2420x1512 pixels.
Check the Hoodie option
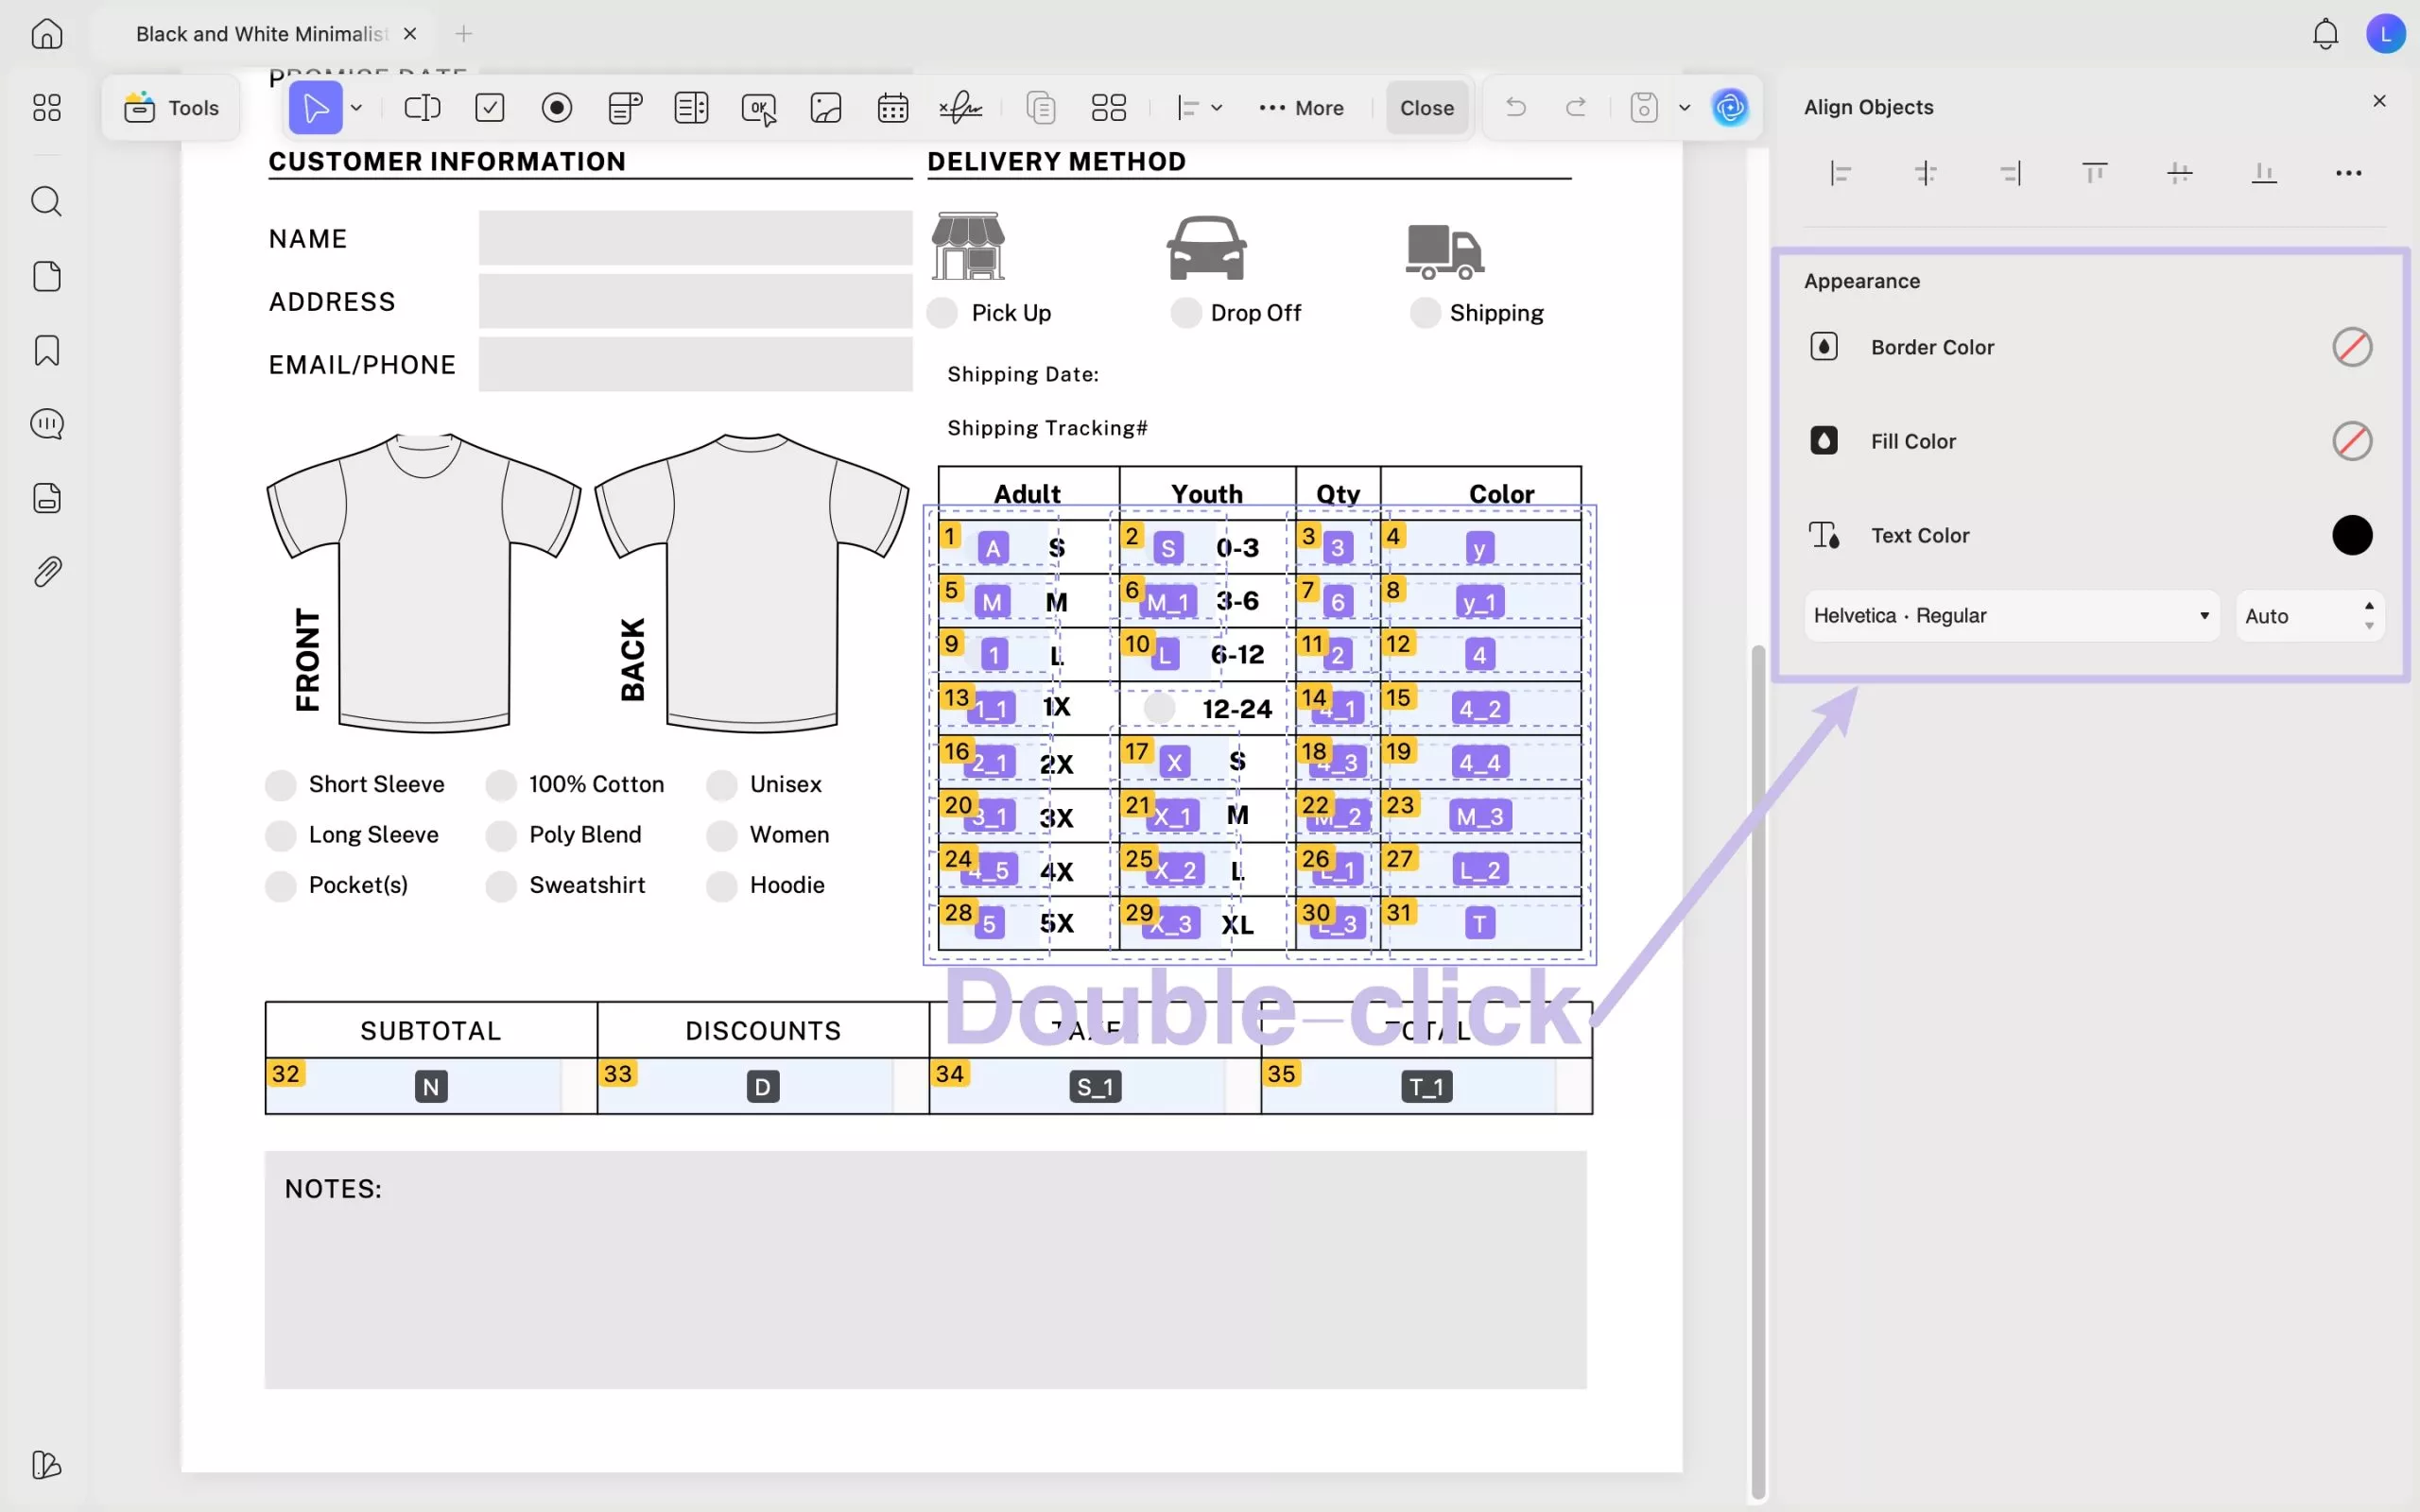tap(722, 885)
